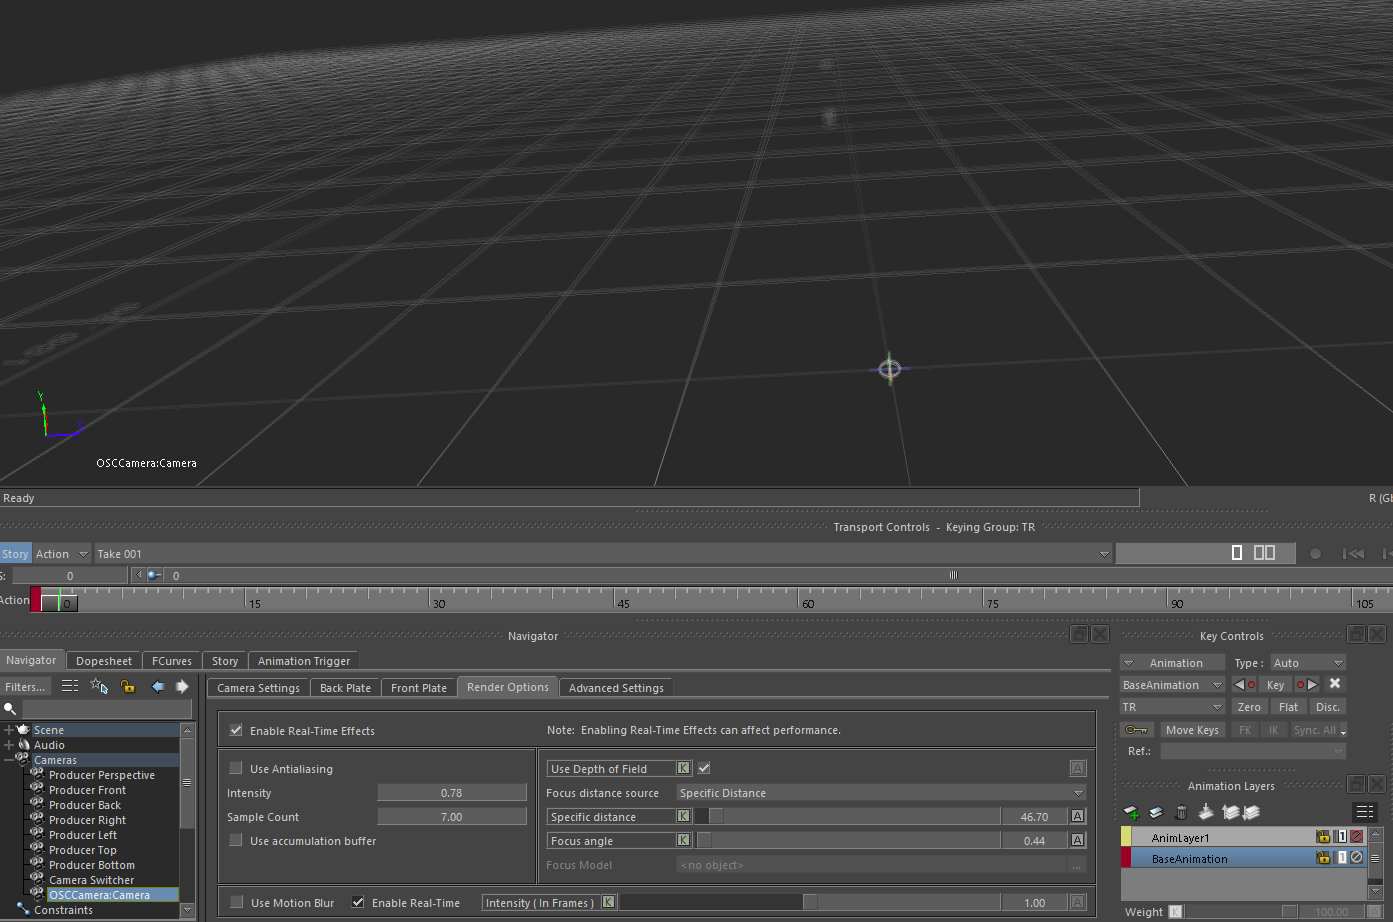Viewport: 1393px width, 922px height.
Task: Click the Flat button
Action: tap(1289, 707)
